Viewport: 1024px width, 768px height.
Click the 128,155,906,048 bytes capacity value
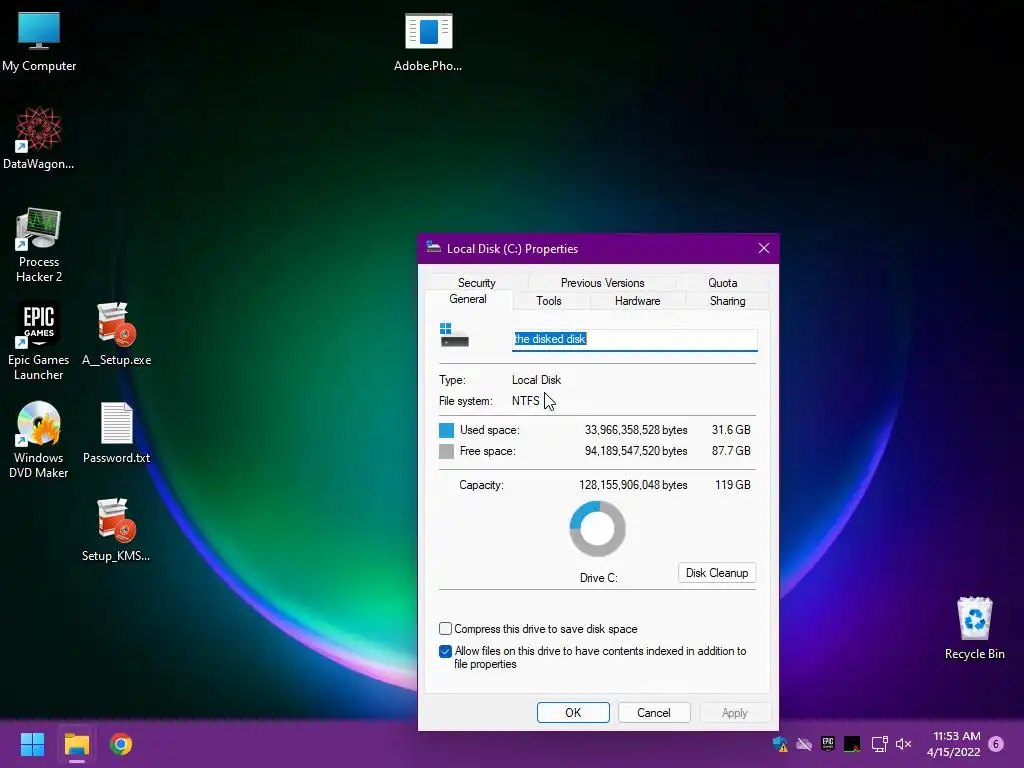tap(633, 485)
